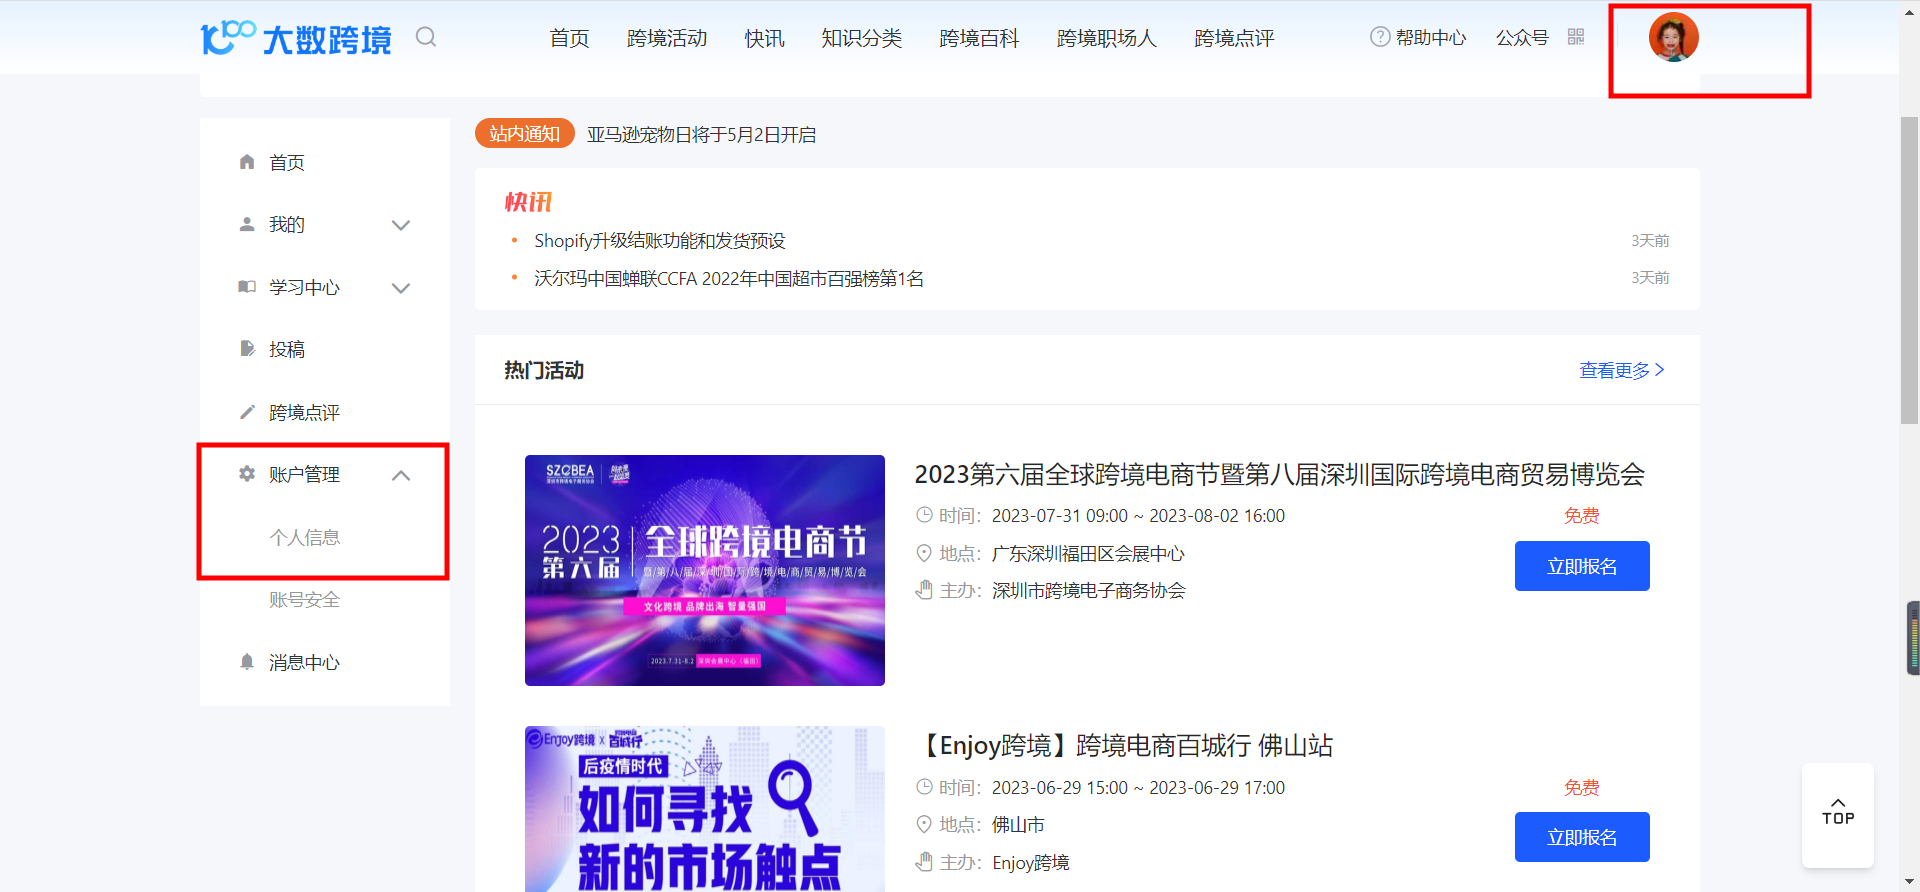Go to 首页 in top navigation
1920x892 pixels.
pos(569,38)
